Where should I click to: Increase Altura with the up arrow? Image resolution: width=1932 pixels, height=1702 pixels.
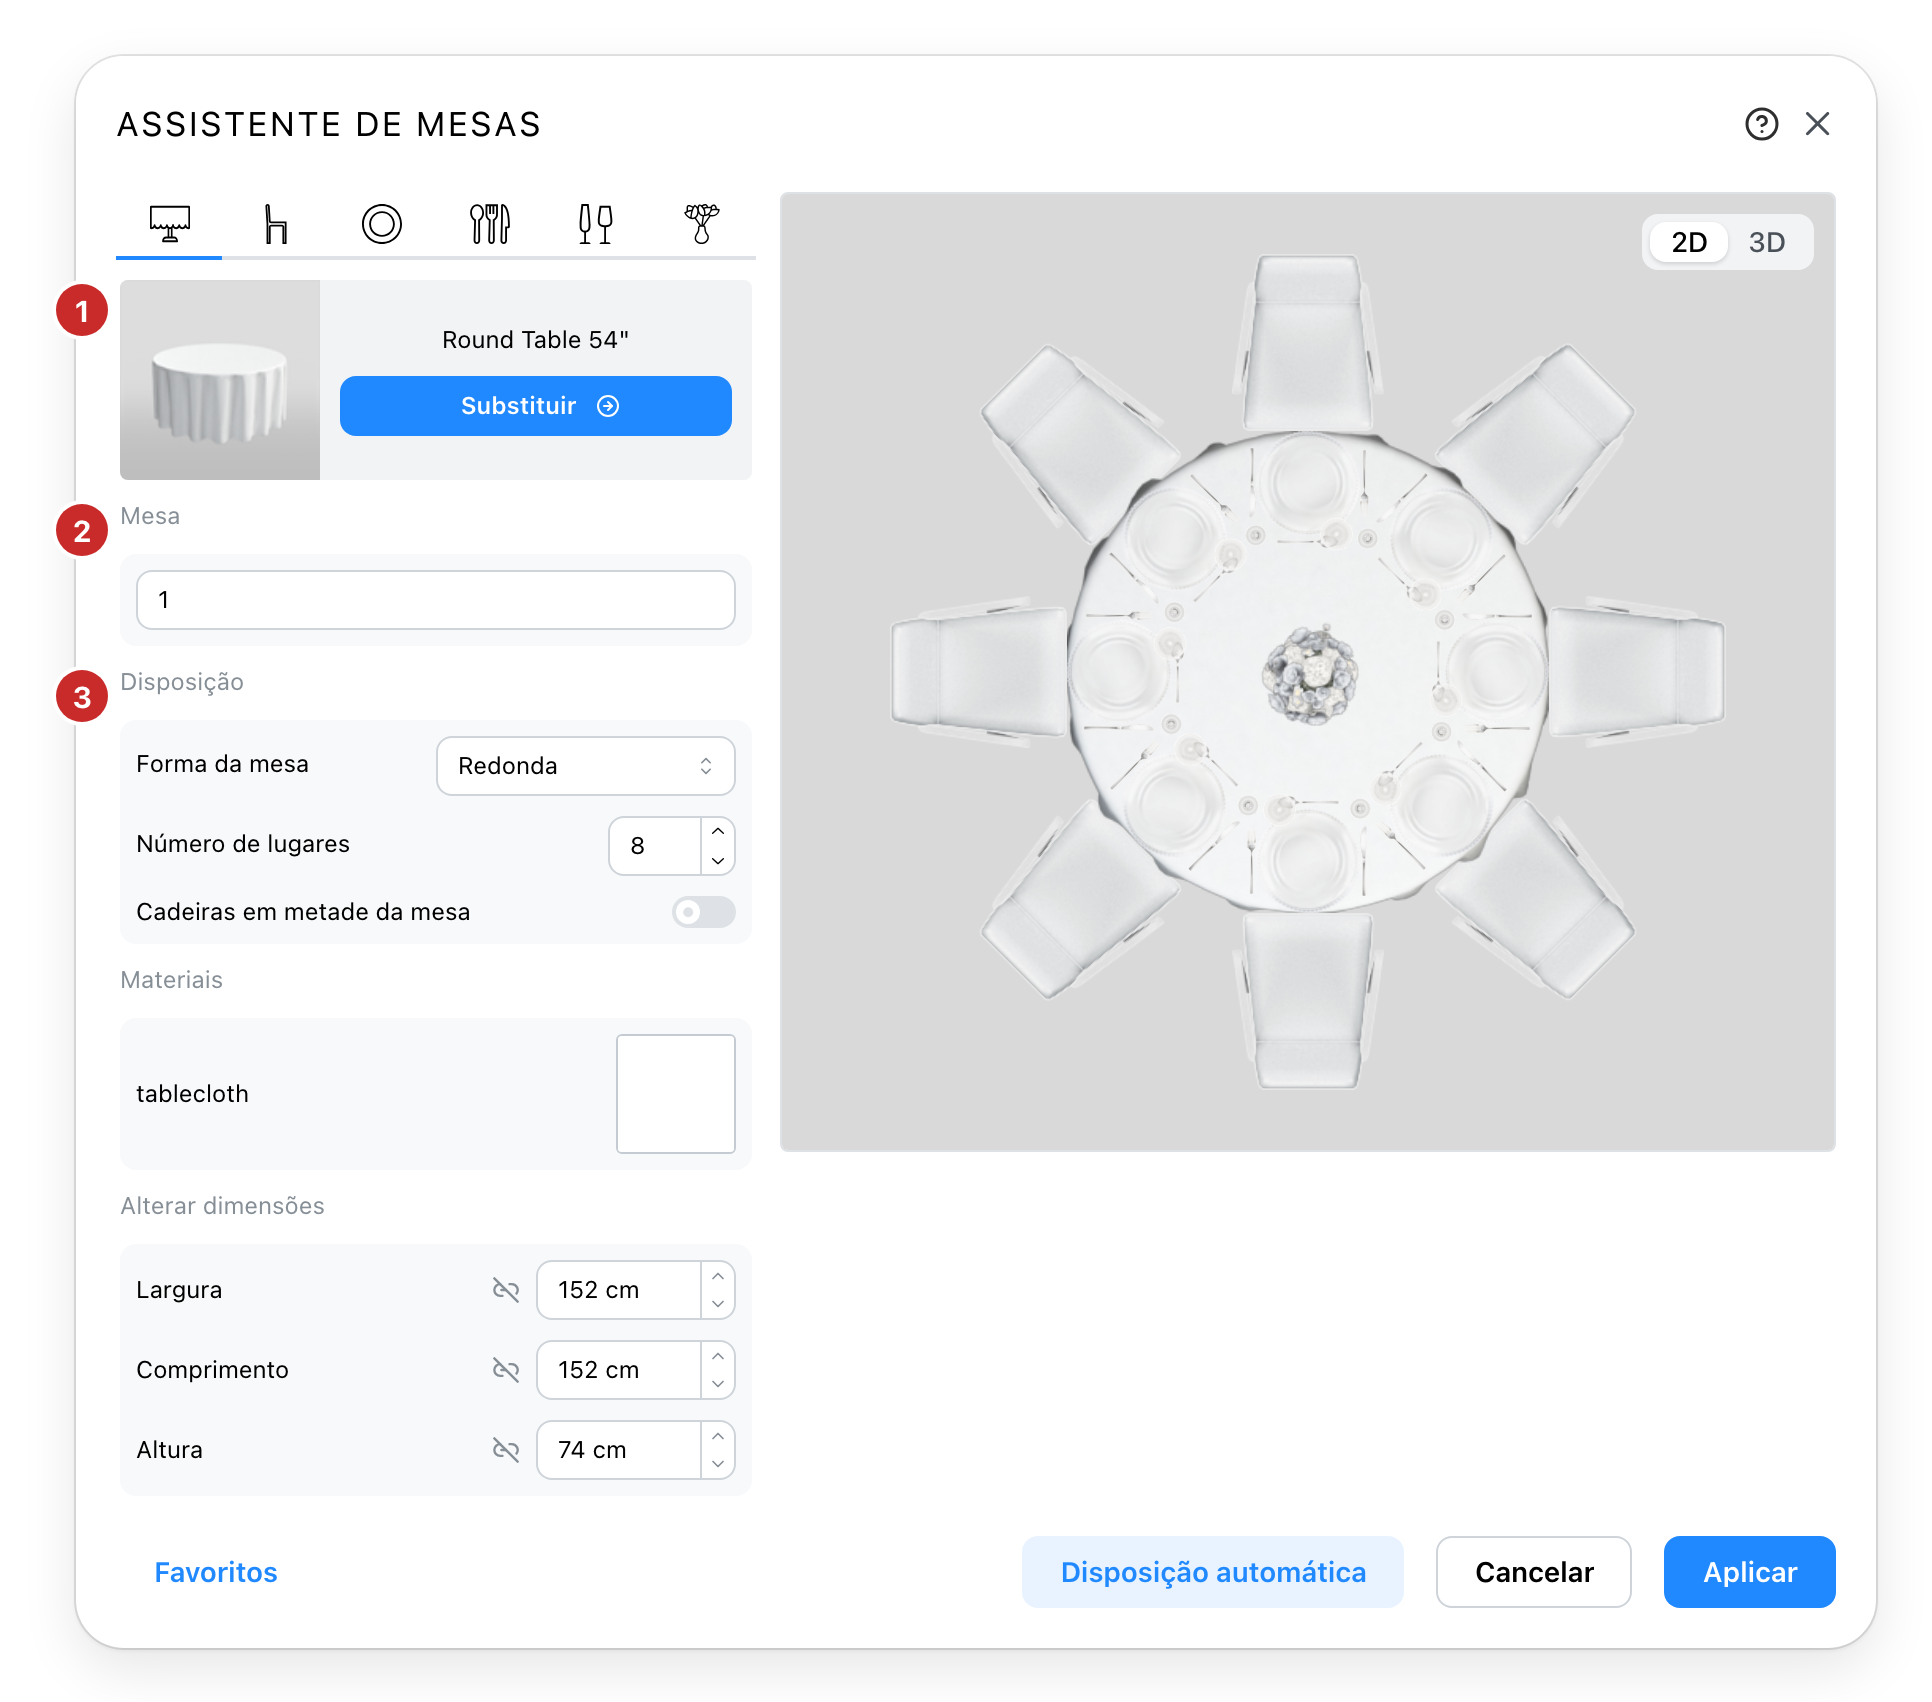point(718,1437)
